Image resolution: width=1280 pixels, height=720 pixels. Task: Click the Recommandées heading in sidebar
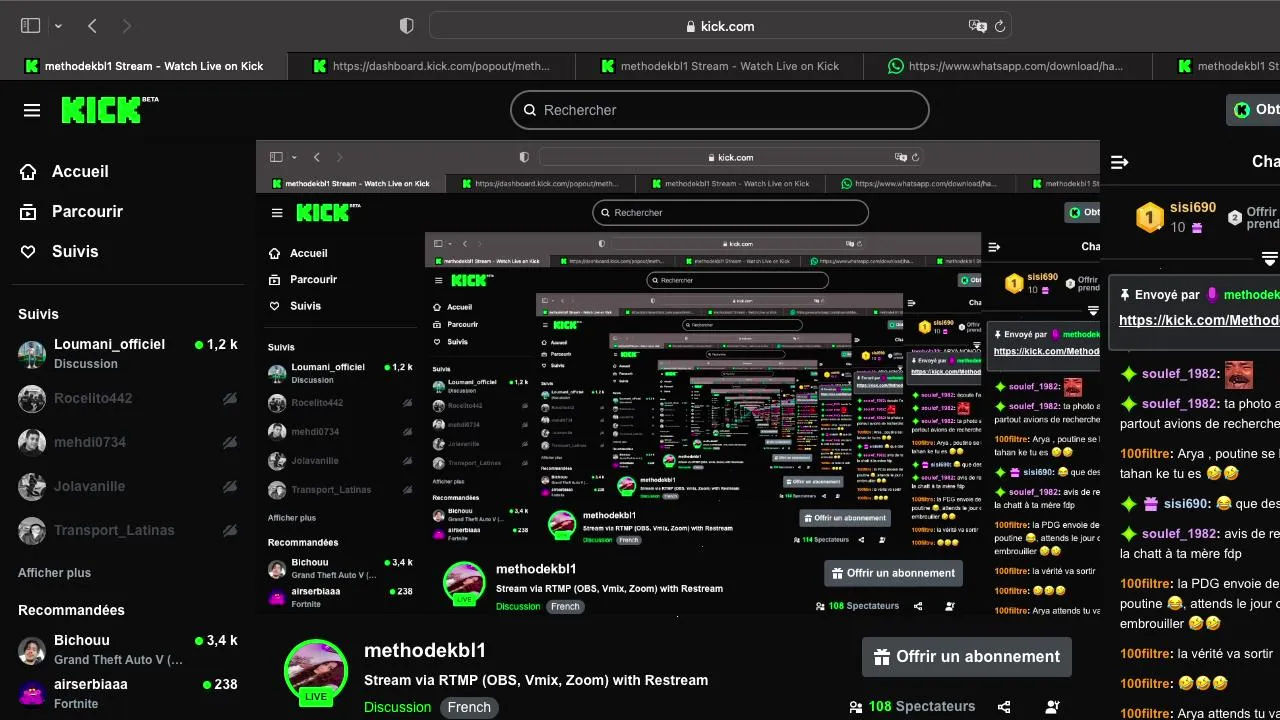(x=71, y=610)
